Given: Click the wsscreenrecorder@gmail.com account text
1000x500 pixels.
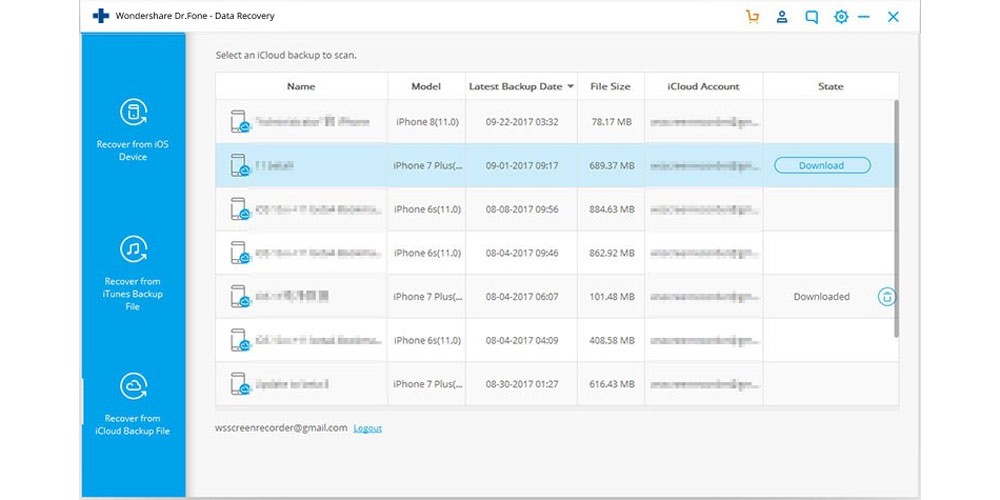Looking at the screenshot, I should tap(281, 428).
